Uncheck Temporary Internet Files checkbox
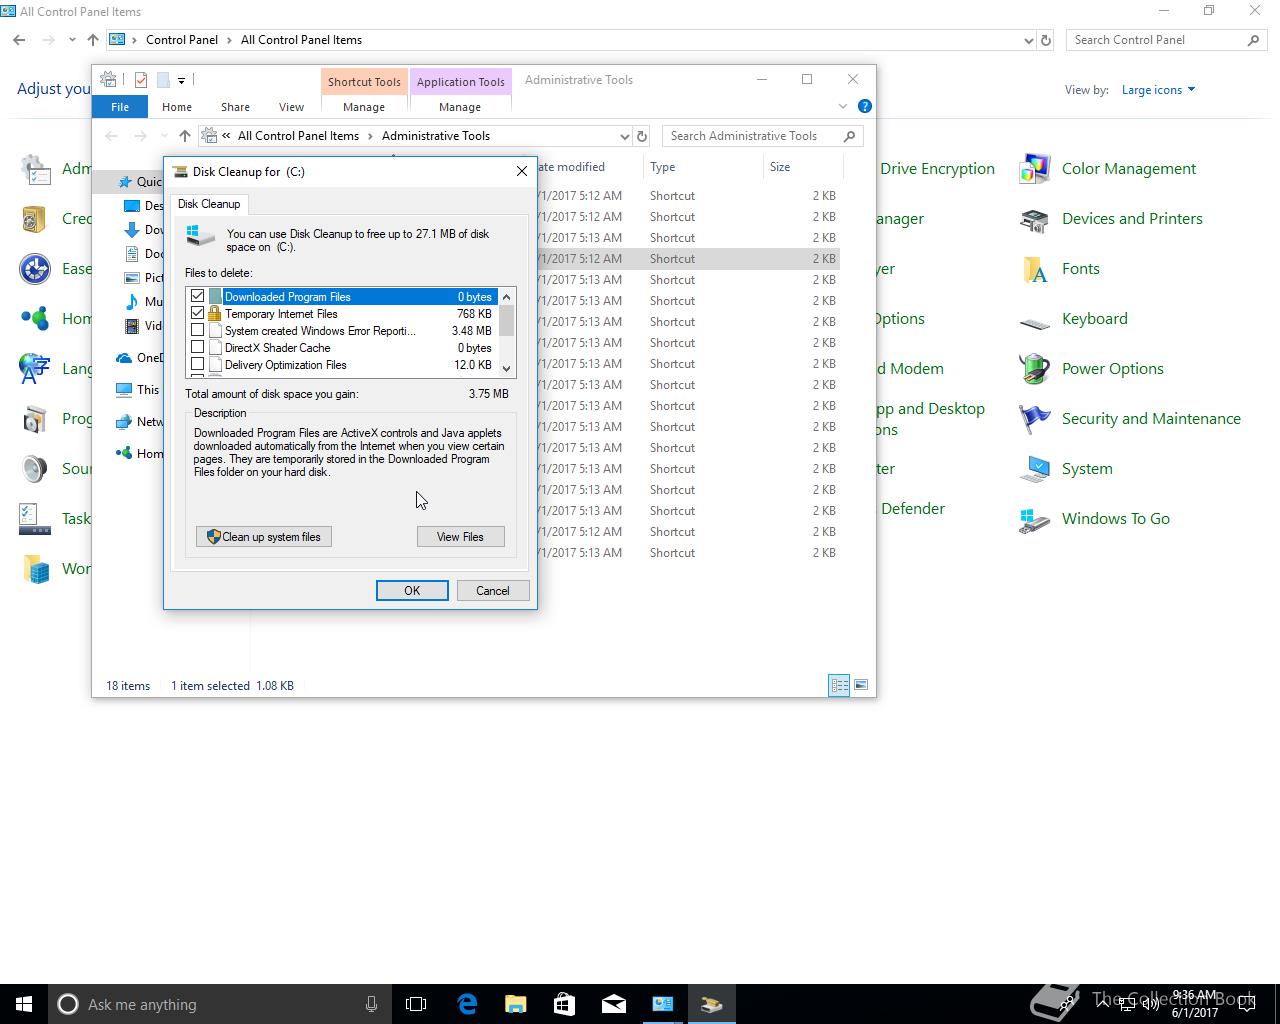This screenshot has height=1024, width=1280. point(197,313)
